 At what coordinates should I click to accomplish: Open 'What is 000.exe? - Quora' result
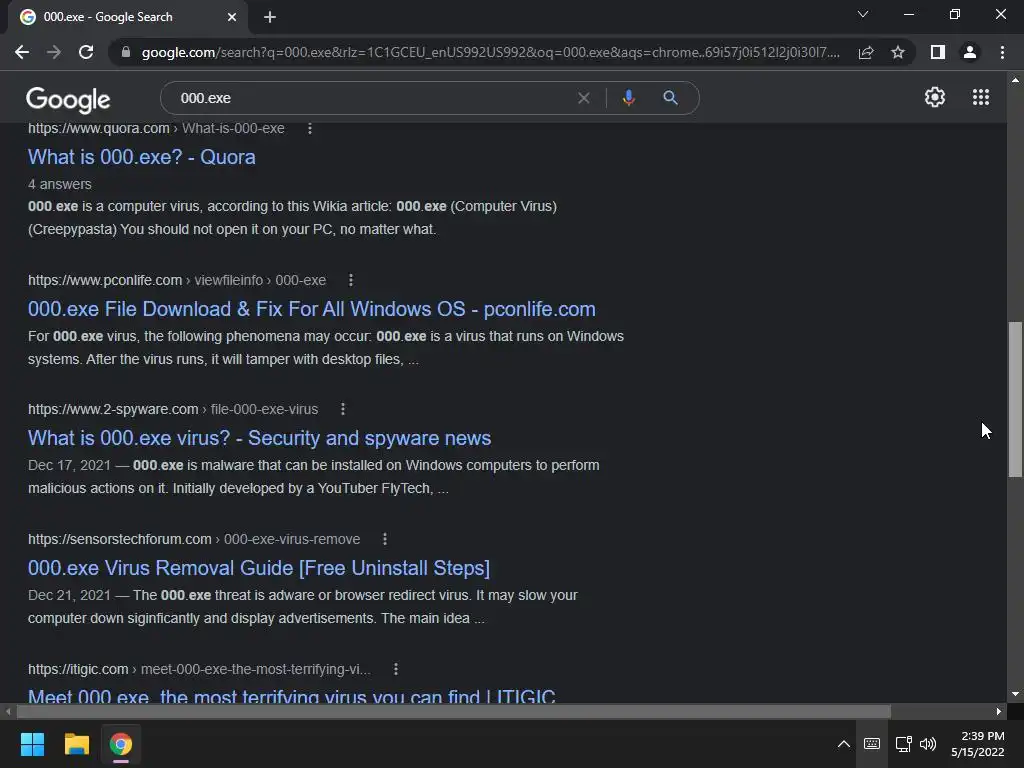coord(142,157)
